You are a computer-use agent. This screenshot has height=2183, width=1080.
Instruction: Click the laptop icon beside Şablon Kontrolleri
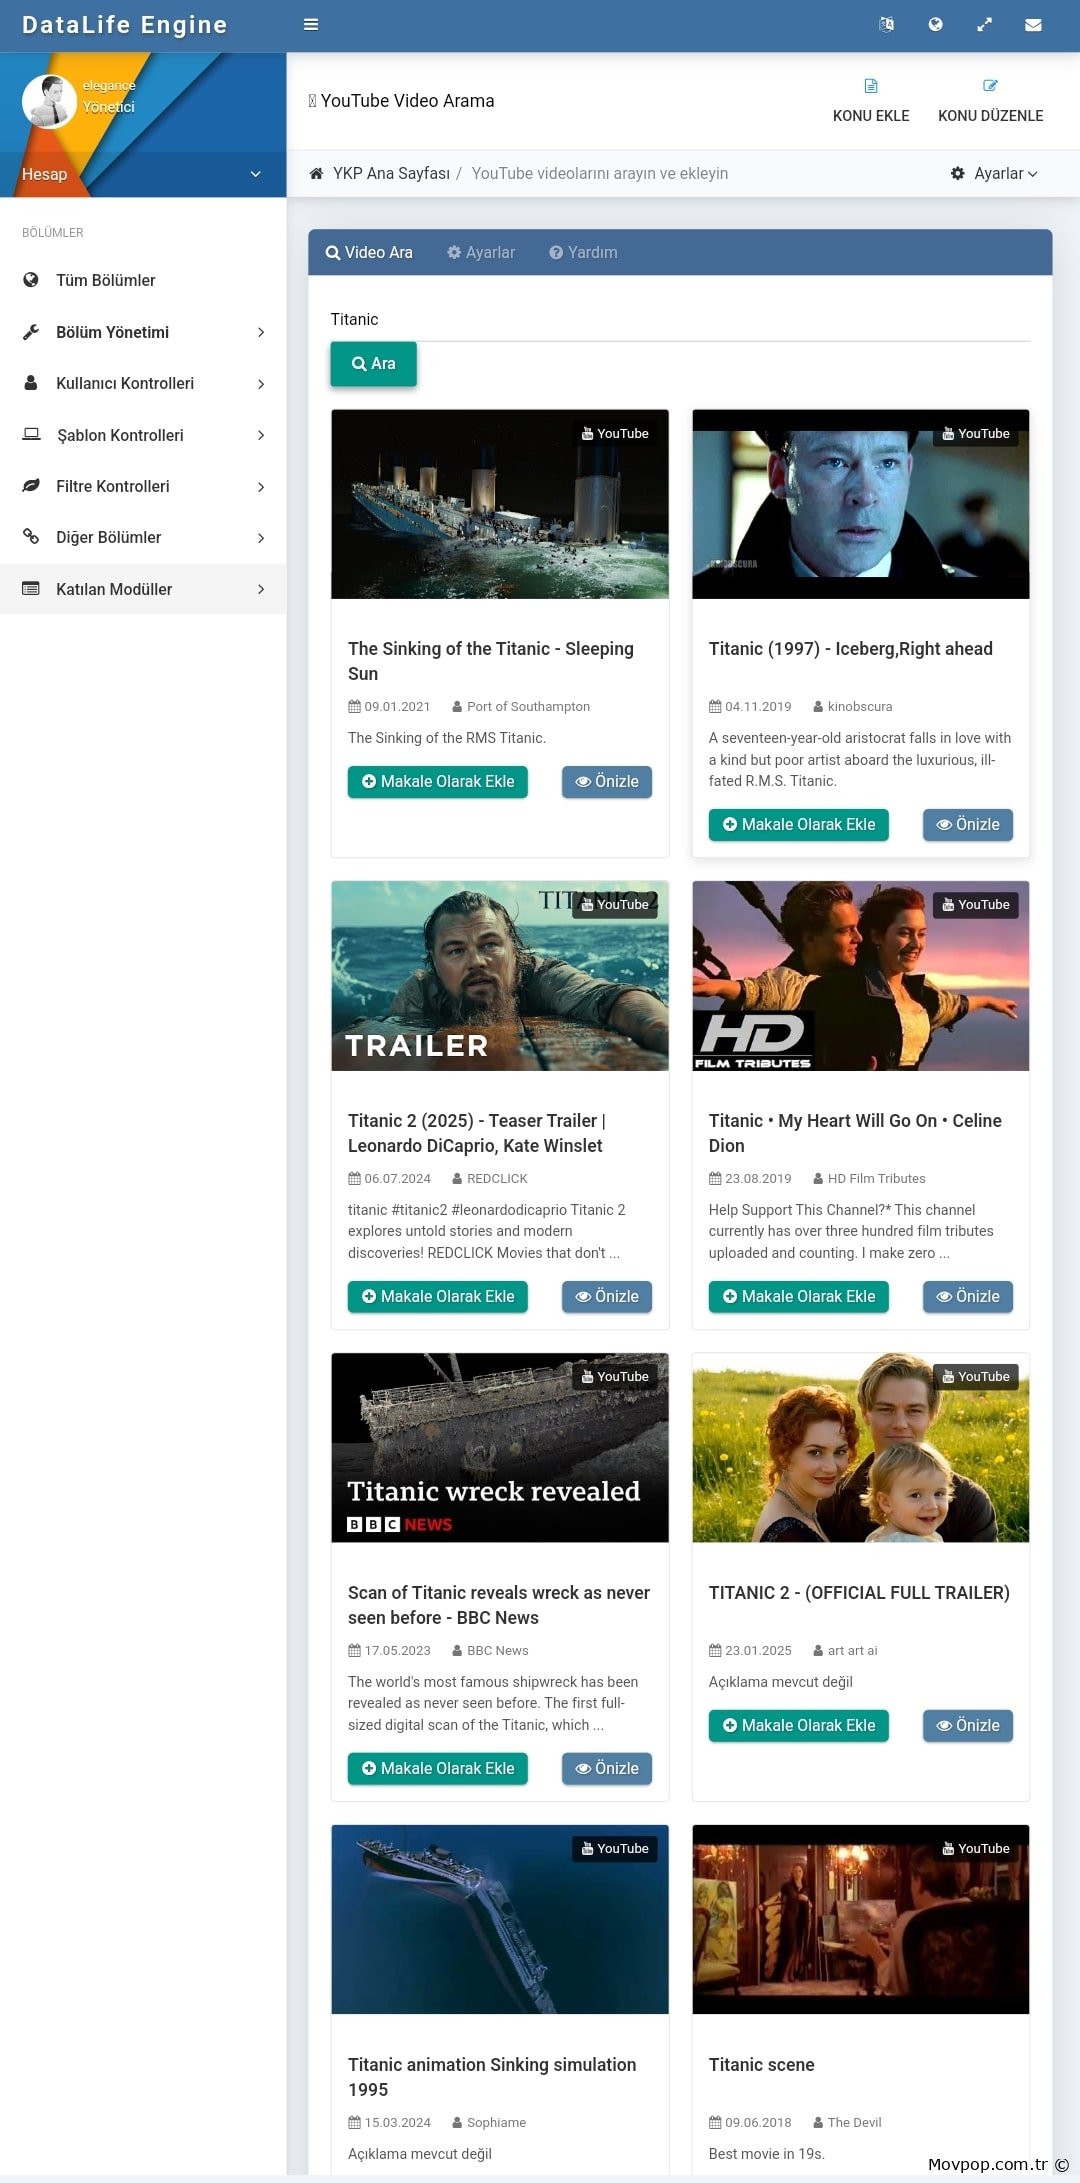tap(31, 434)
